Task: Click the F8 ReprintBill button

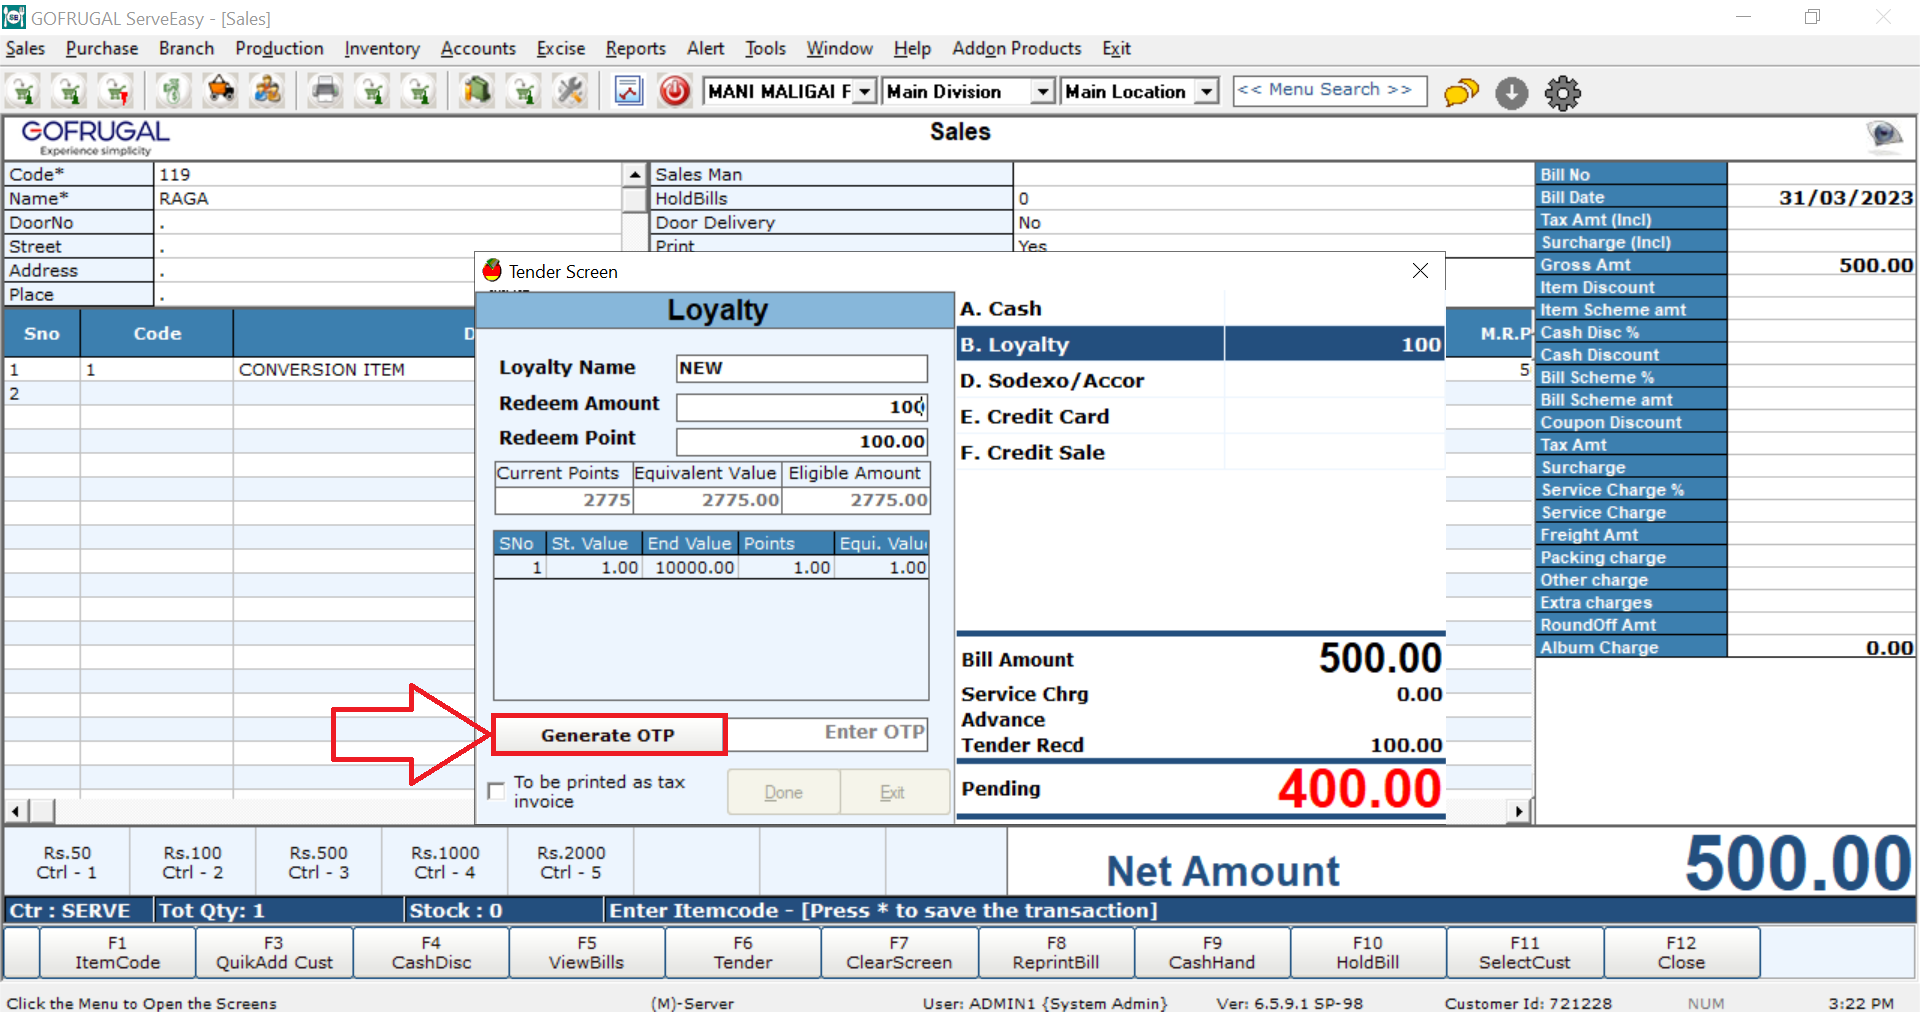Action: [1056, 952]
